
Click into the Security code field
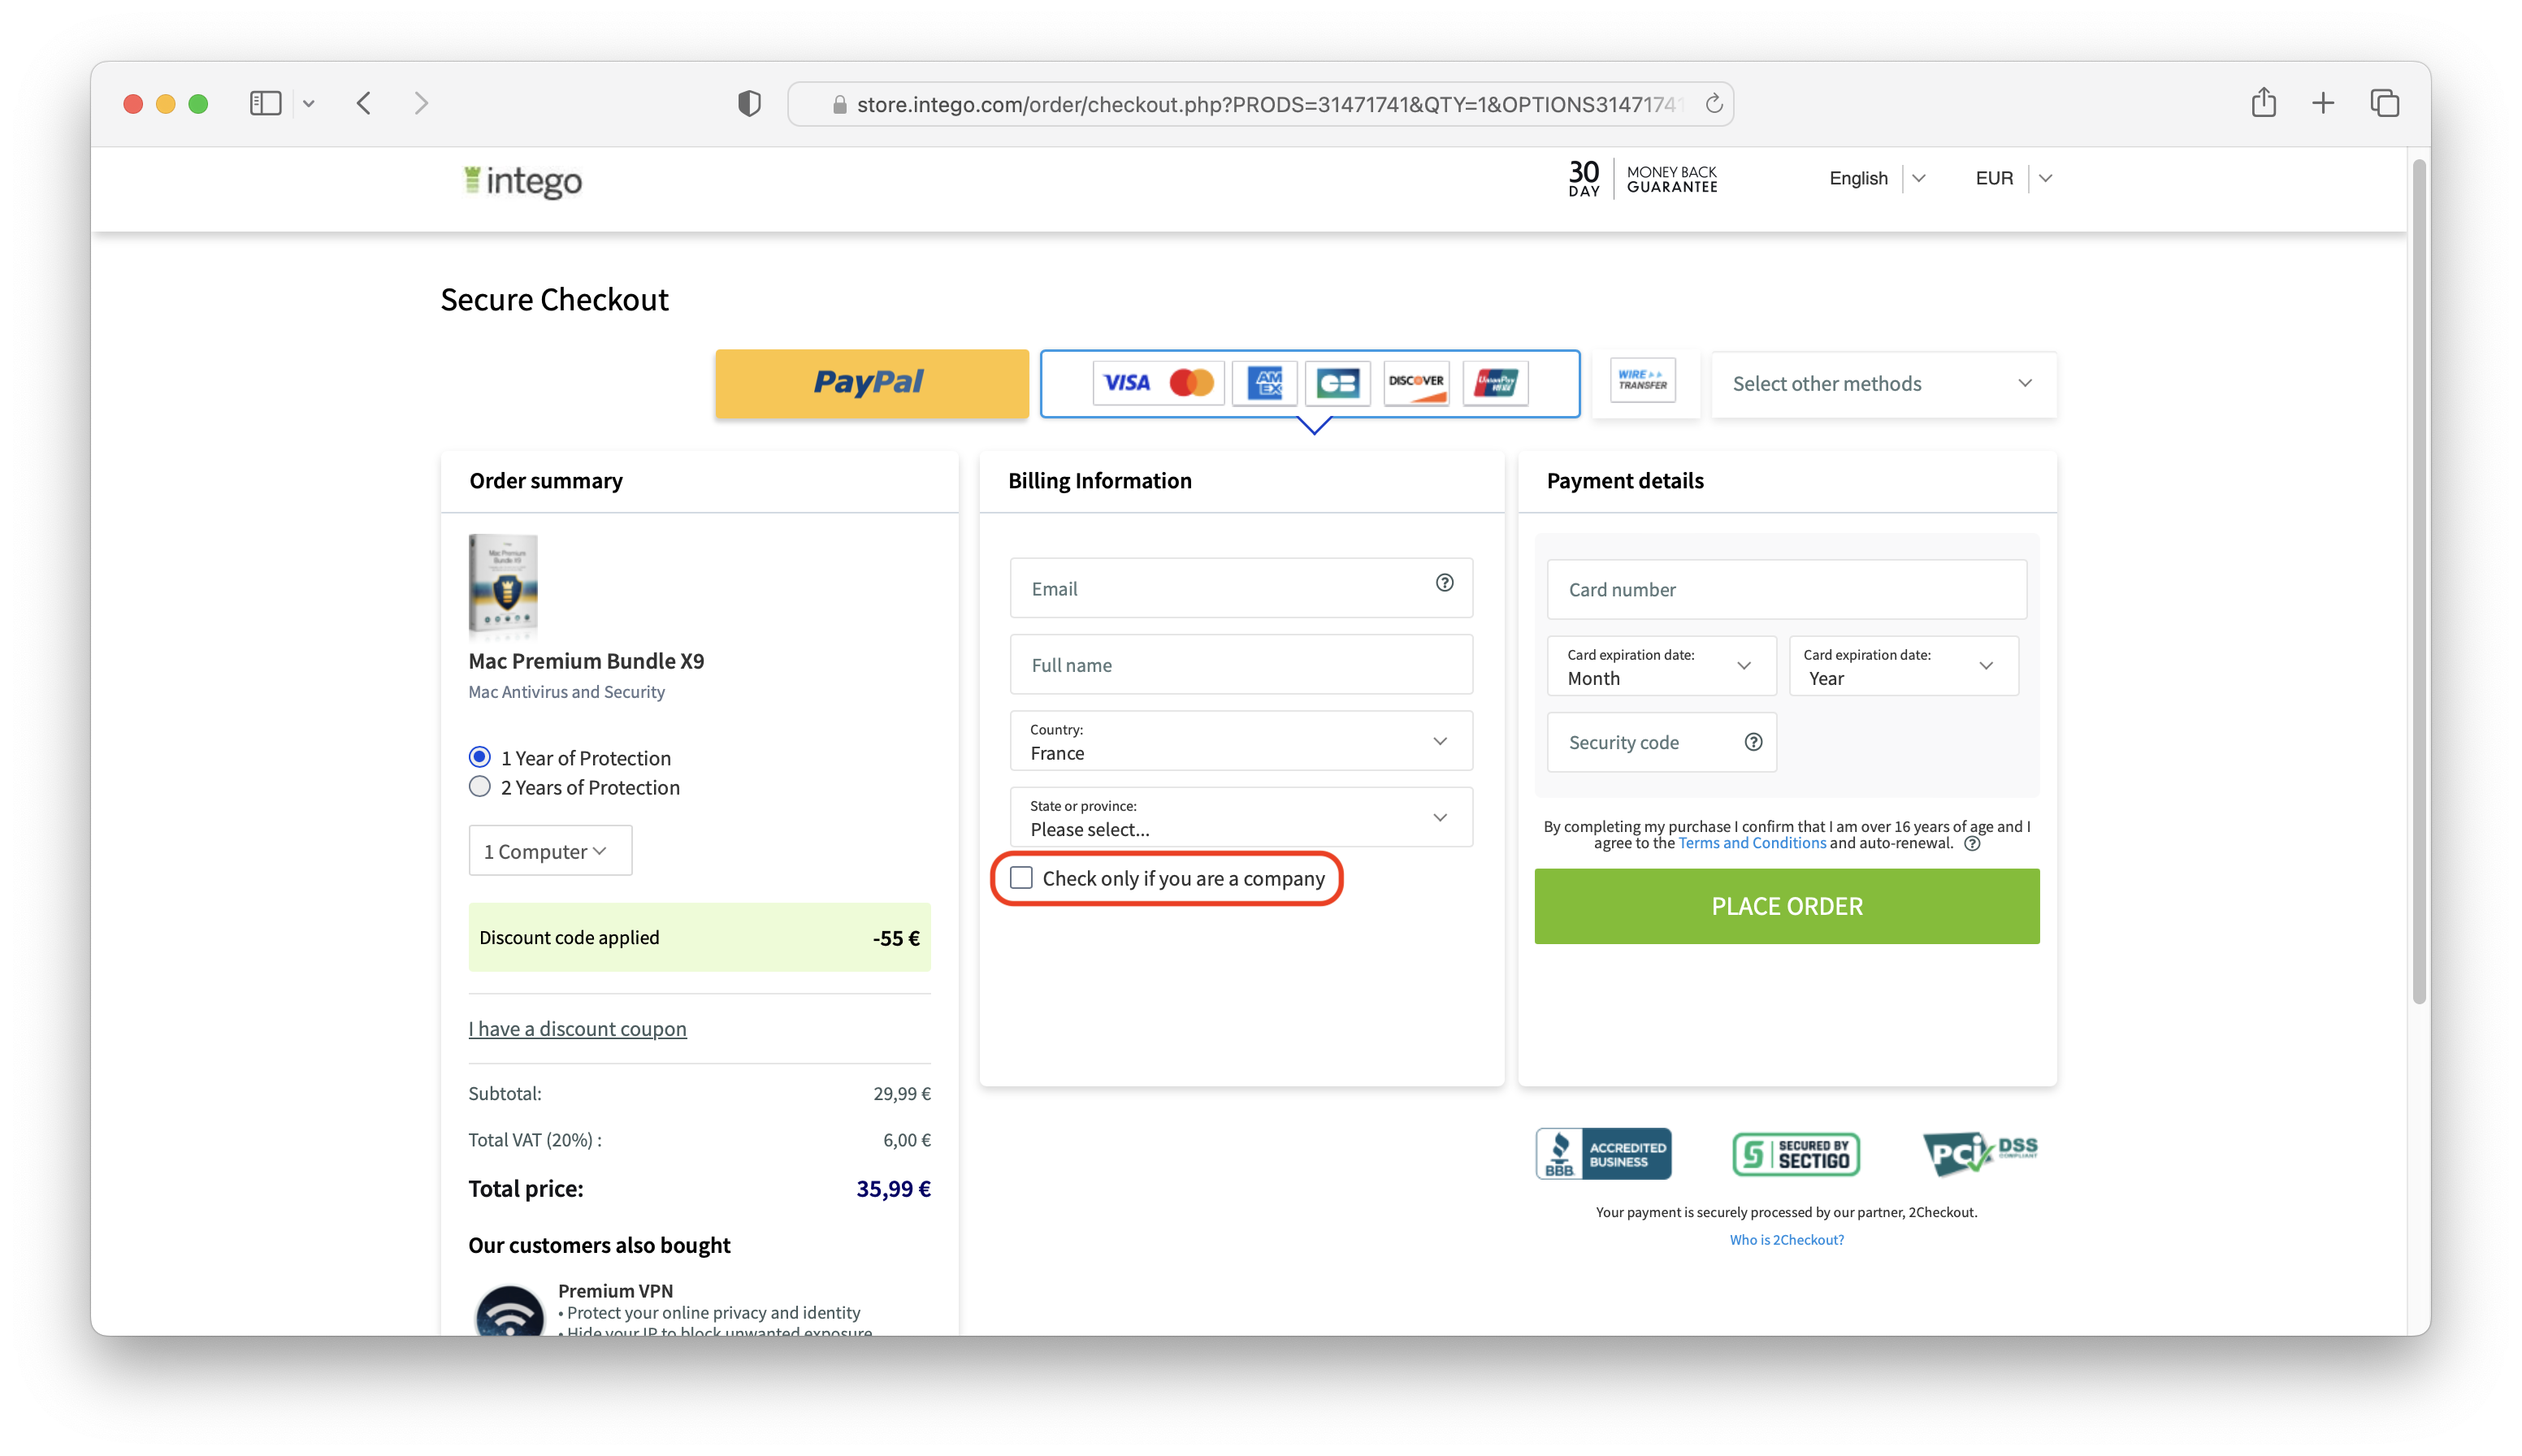tap(1661, 742)
